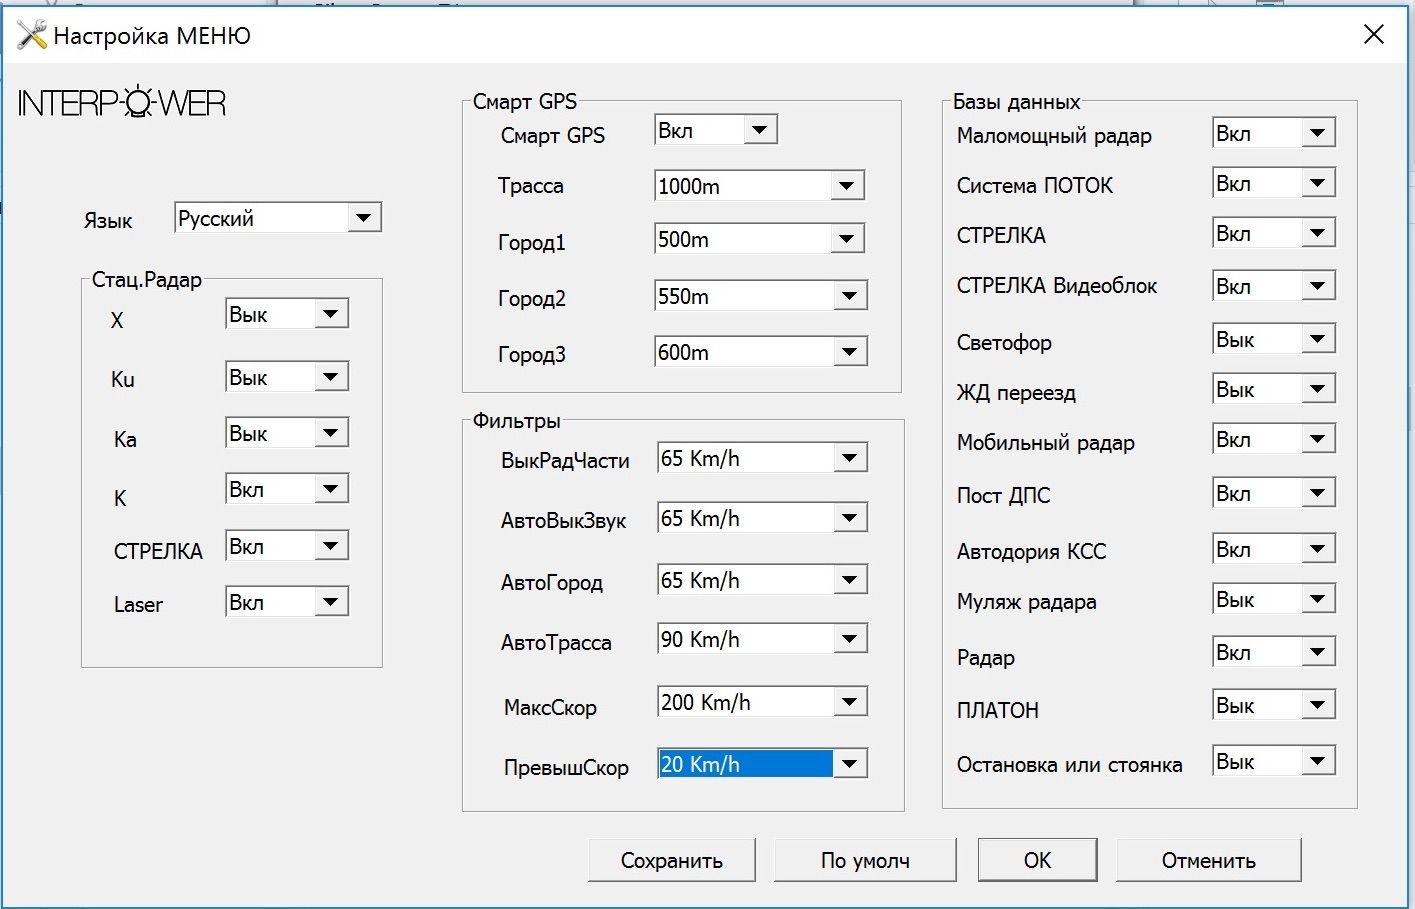Toggle the ПЛАТОН database setting
Image resolution: width=1415 pixels, height=909 pixels.
click(x=1317, y=705)
